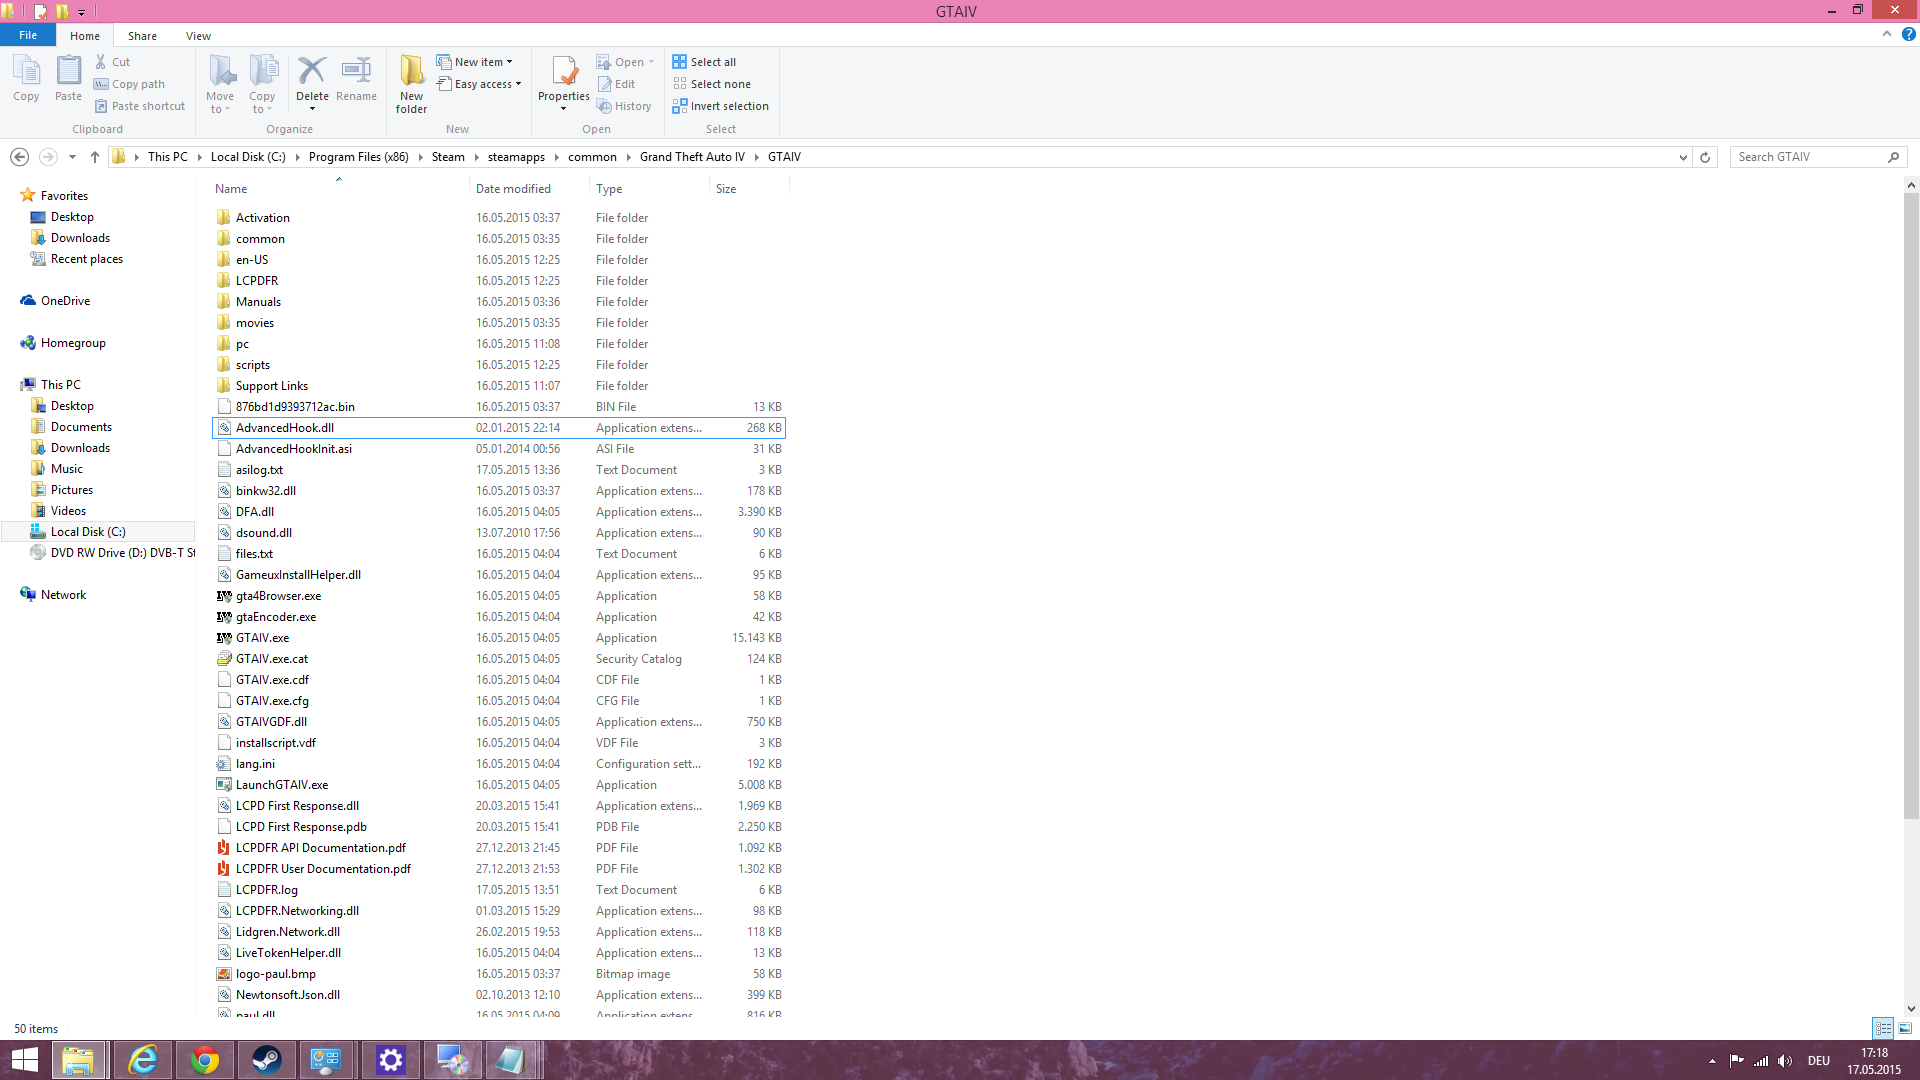Click the refresh address bar button

click(x=1705, y=157)
